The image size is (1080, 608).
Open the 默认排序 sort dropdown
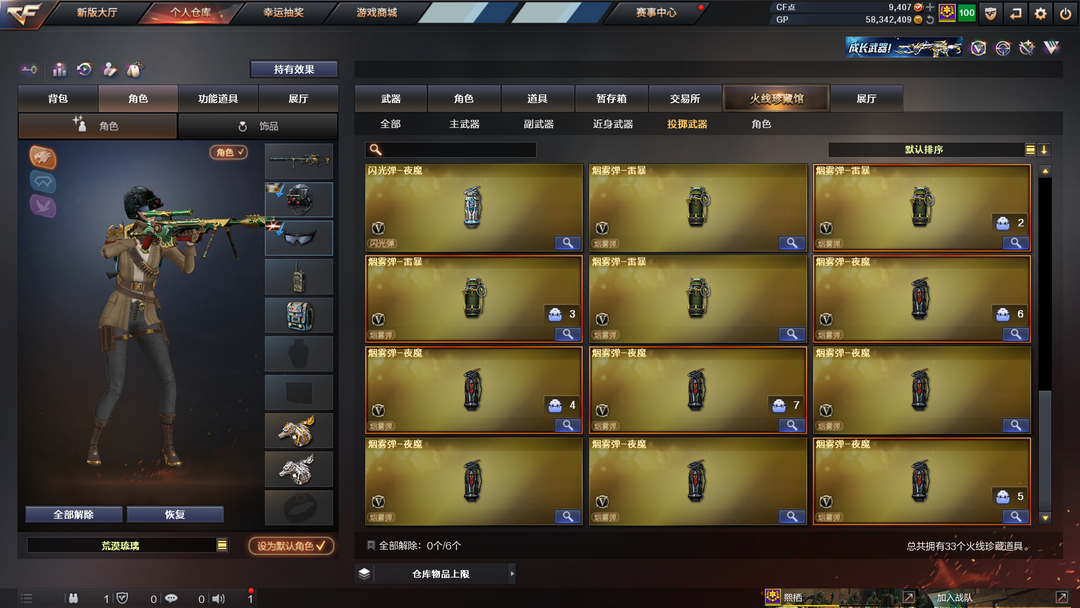(x=927, y=149)
